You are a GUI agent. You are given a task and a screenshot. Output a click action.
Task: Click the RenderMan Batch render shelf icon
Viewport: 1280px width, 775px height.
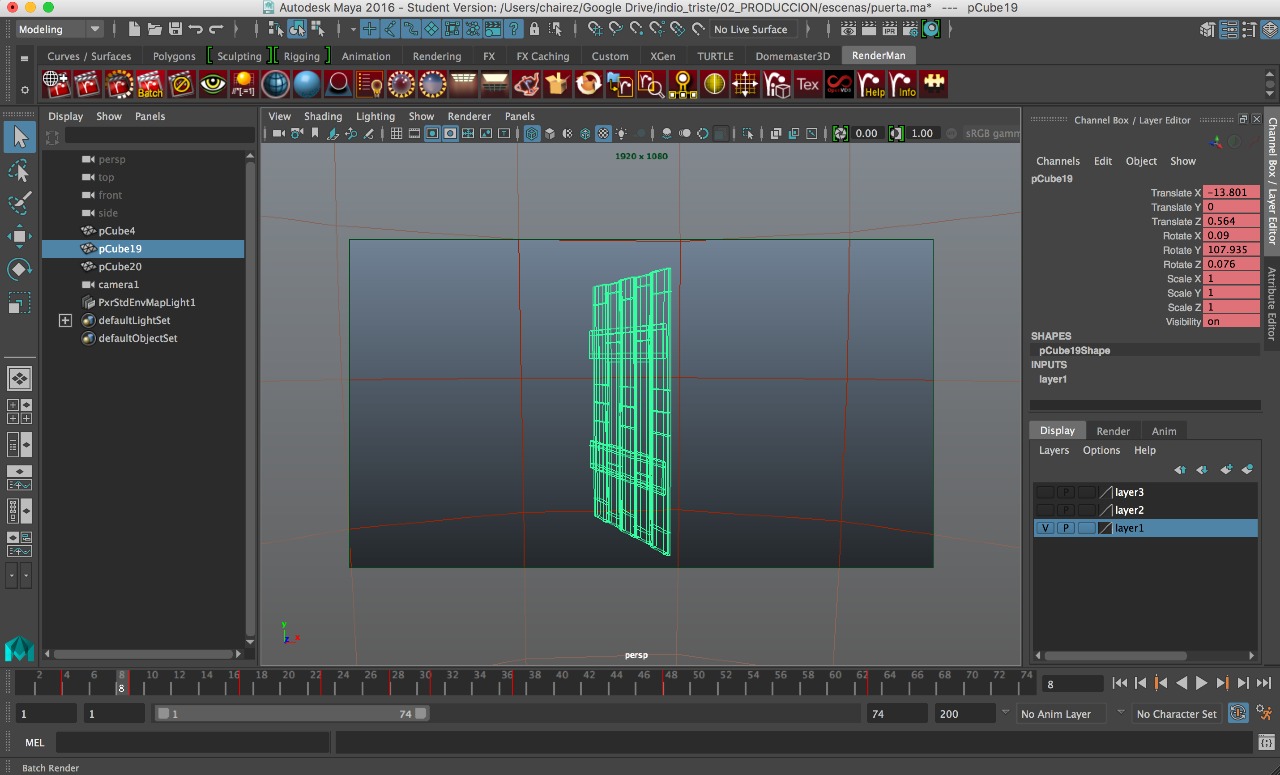[150, 84]
